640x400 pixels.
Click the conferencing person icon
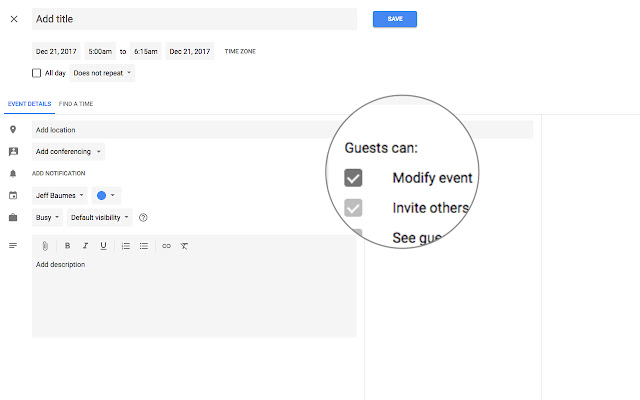(13, 151)
